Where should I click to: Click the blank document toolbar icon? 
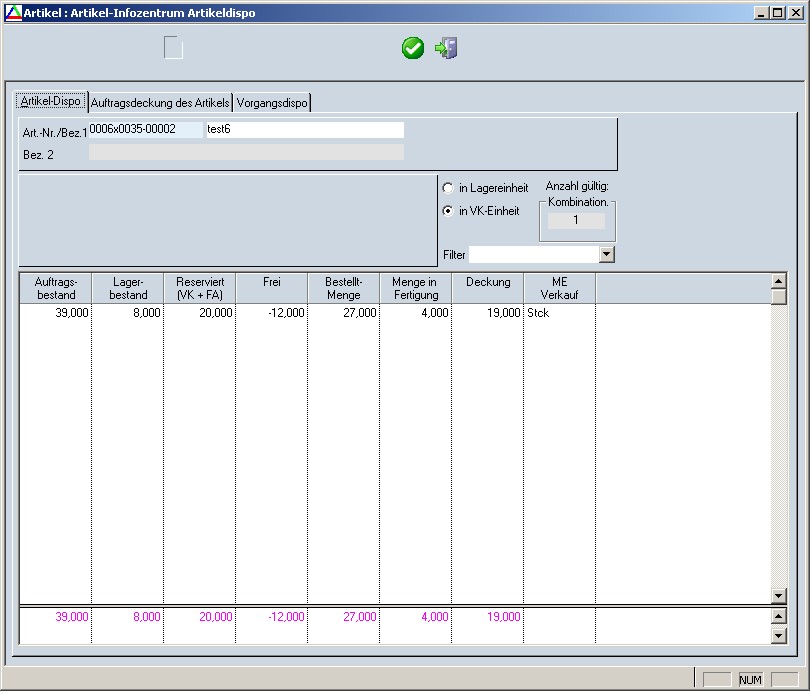click(173, 48)
